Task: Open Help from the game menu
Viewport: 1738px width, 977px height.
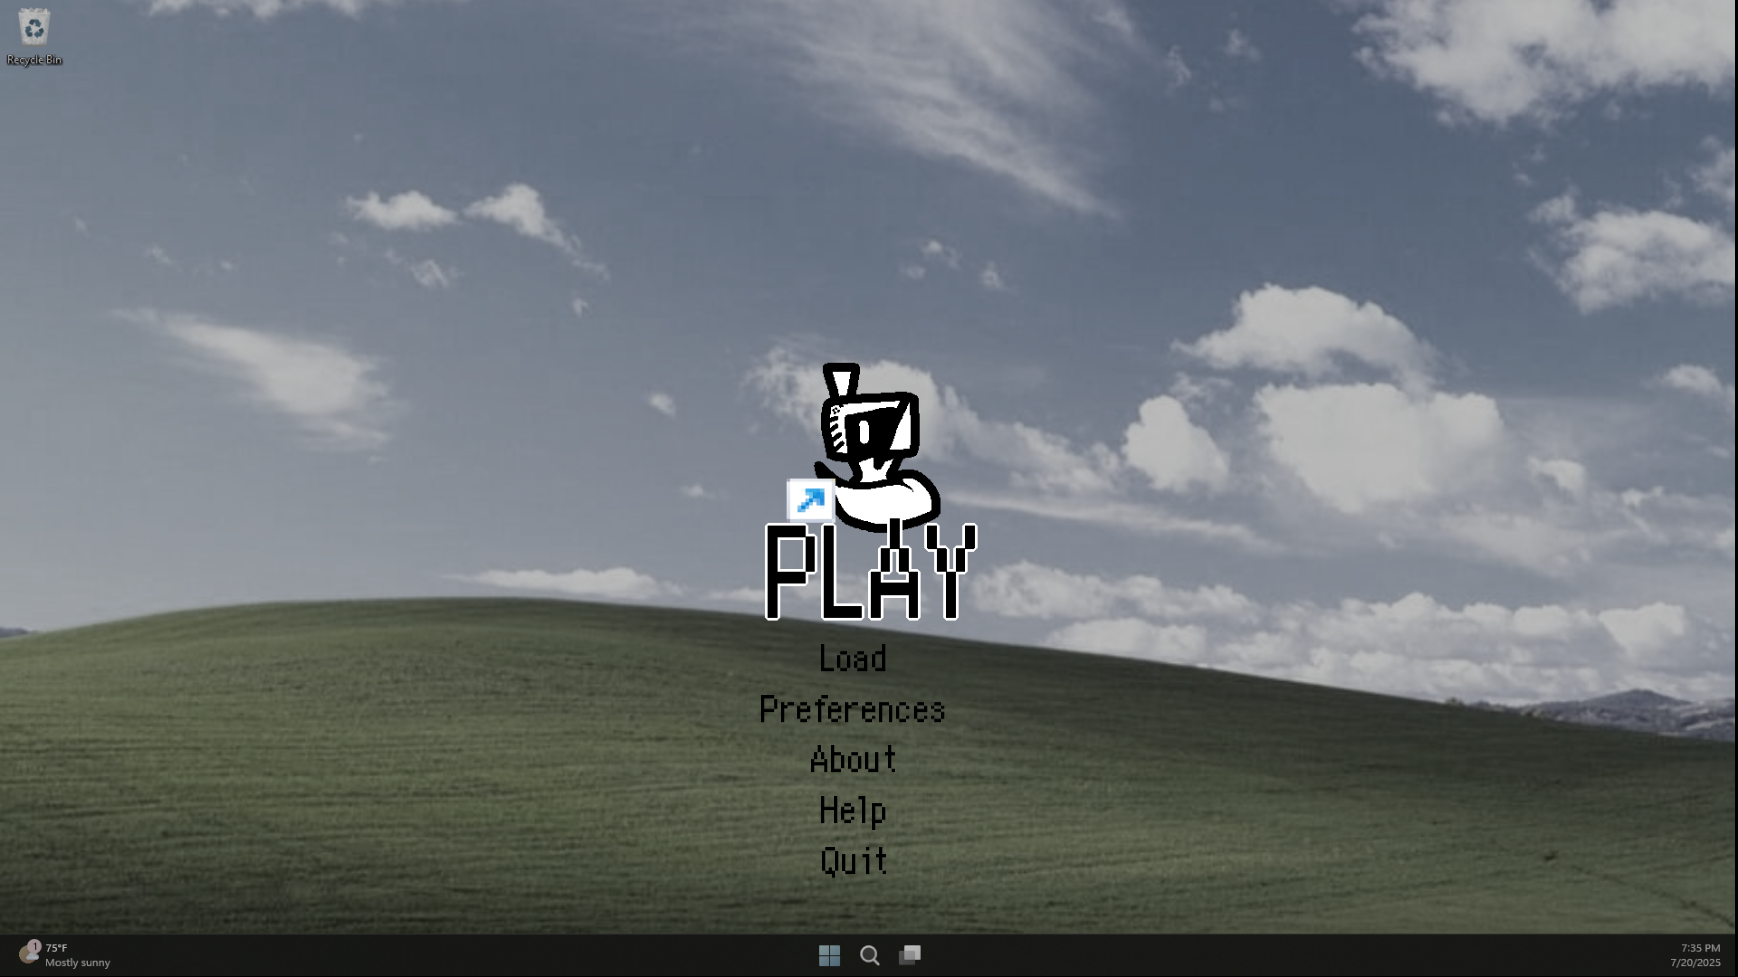Action: (x=853, y=810)
